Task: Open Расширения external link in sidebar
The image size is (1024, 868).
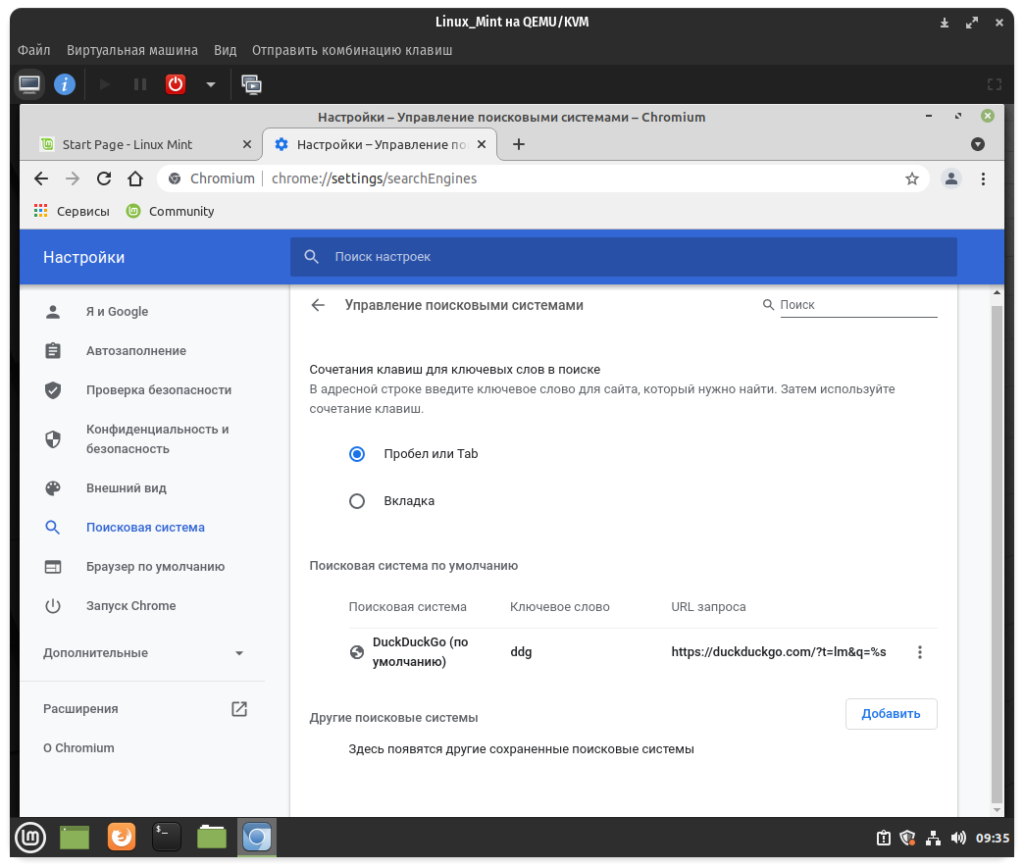Action: (x=239, y=709)
